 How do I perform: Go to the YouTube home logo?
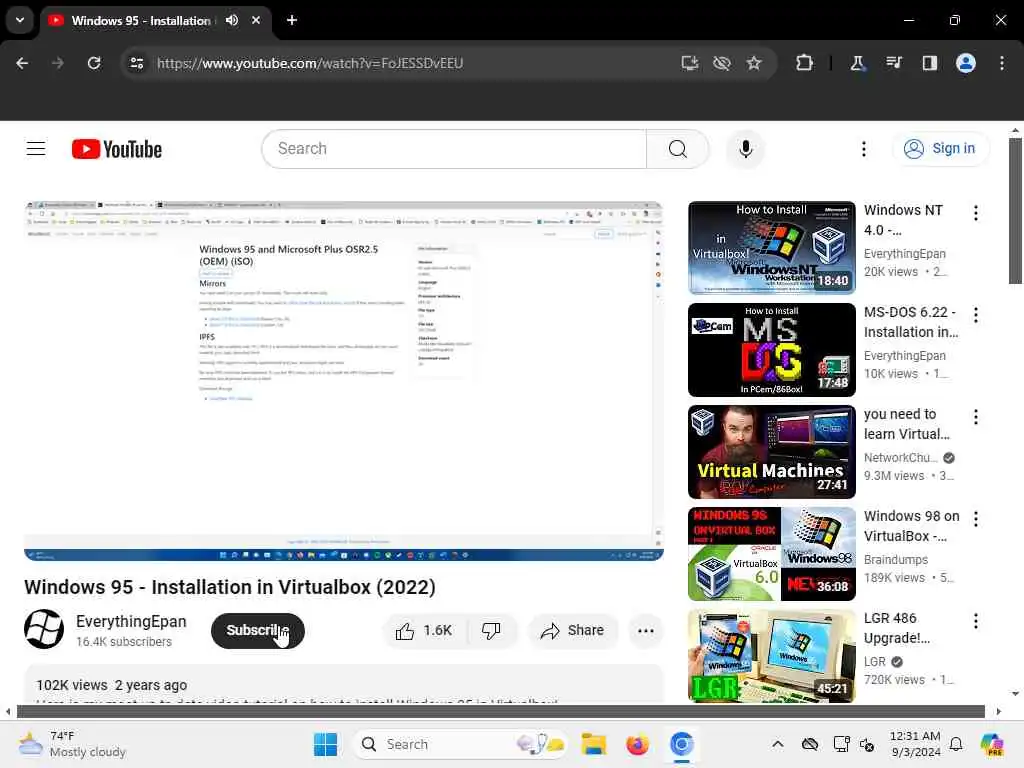pos(117,149)
